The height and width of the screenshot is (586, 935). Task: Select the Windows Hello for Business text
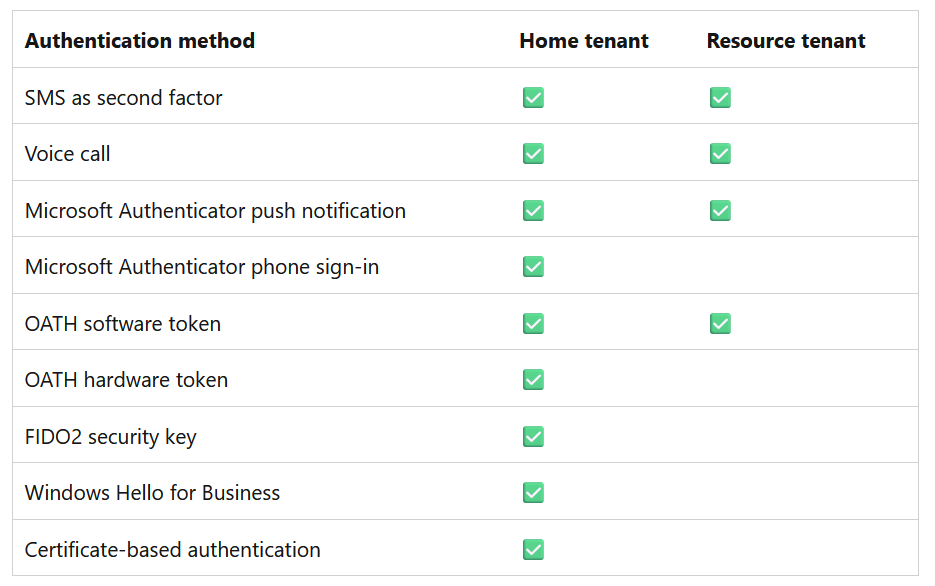152,493
